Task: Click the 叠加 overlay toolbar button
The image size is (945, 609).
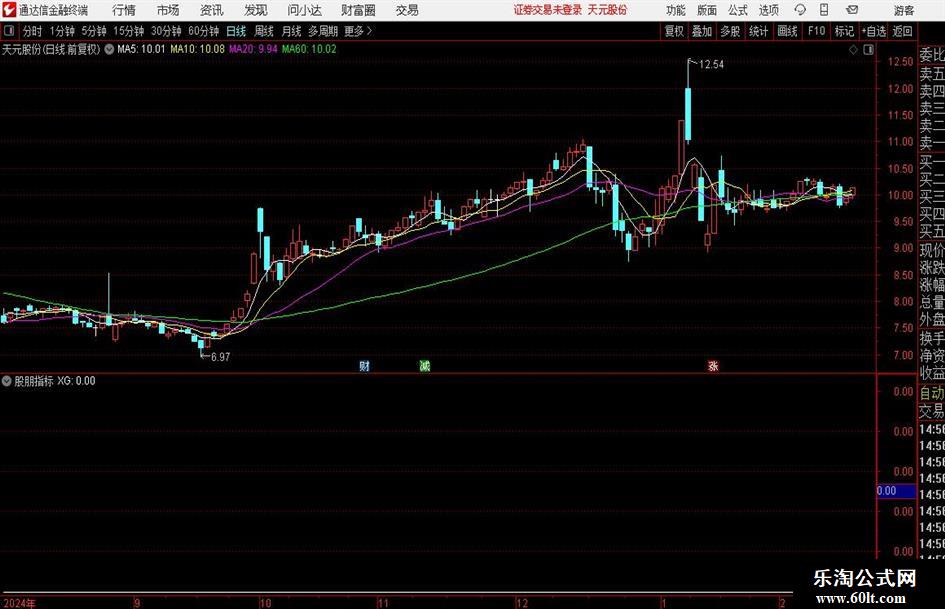Action: tap(702, 31)
